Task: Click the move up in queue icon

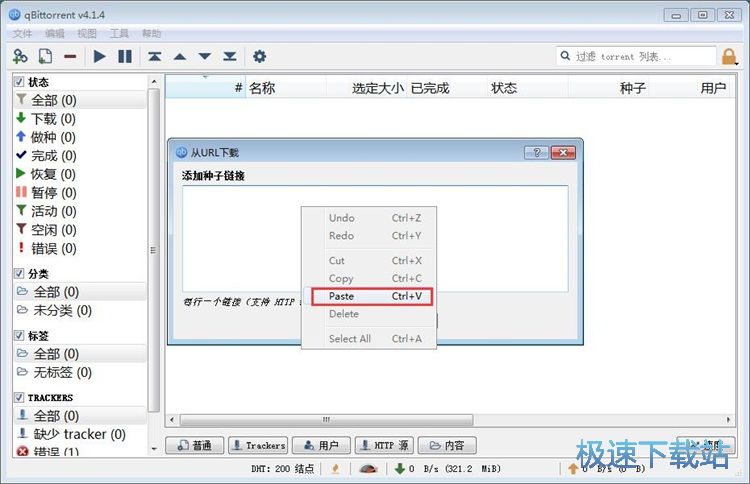Action: tap(179, 56)
